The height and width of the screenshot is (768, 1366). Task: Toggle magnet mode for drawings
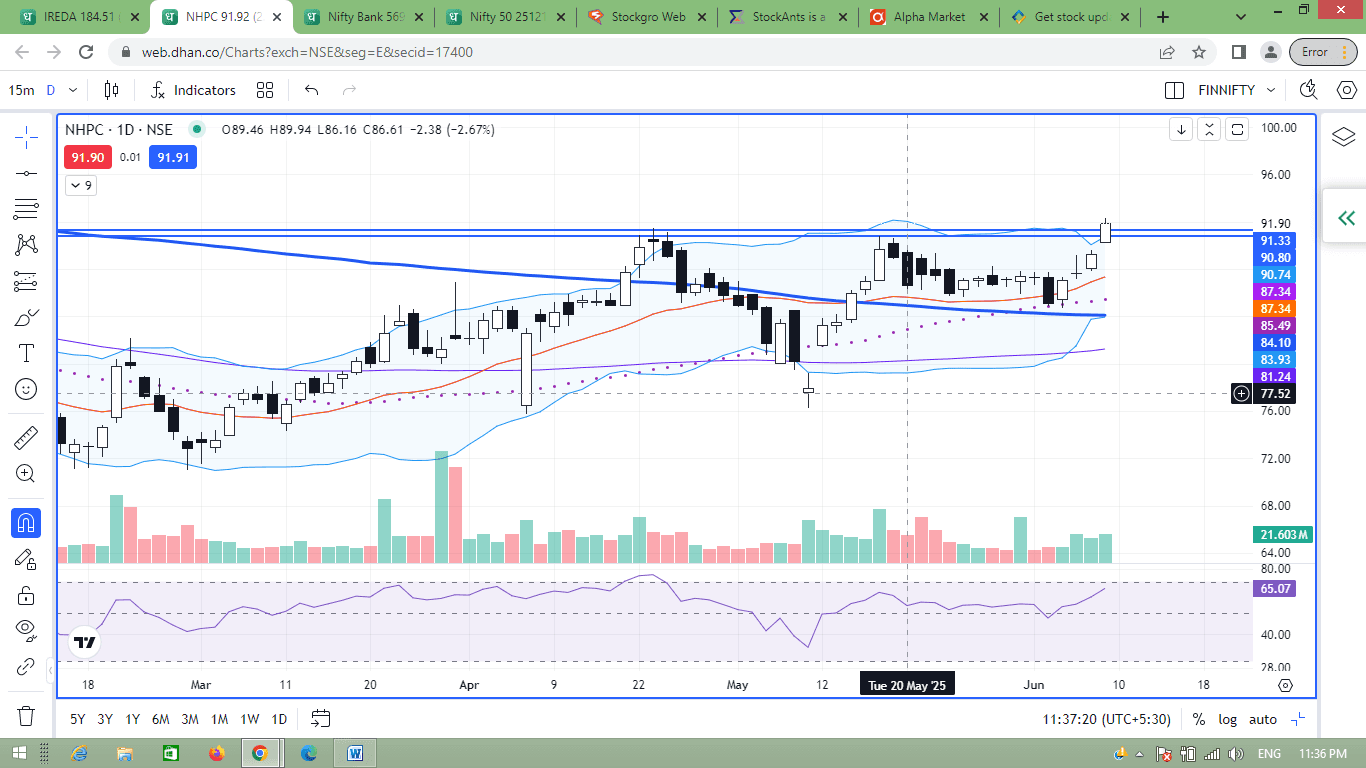26,522
